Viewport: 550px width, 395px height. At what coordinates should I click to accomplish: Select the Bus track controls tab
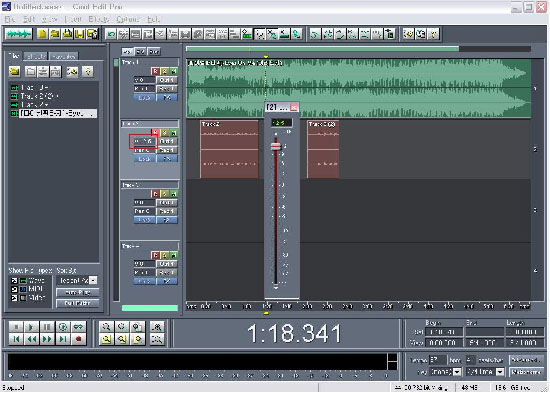[x=154, y=52]
